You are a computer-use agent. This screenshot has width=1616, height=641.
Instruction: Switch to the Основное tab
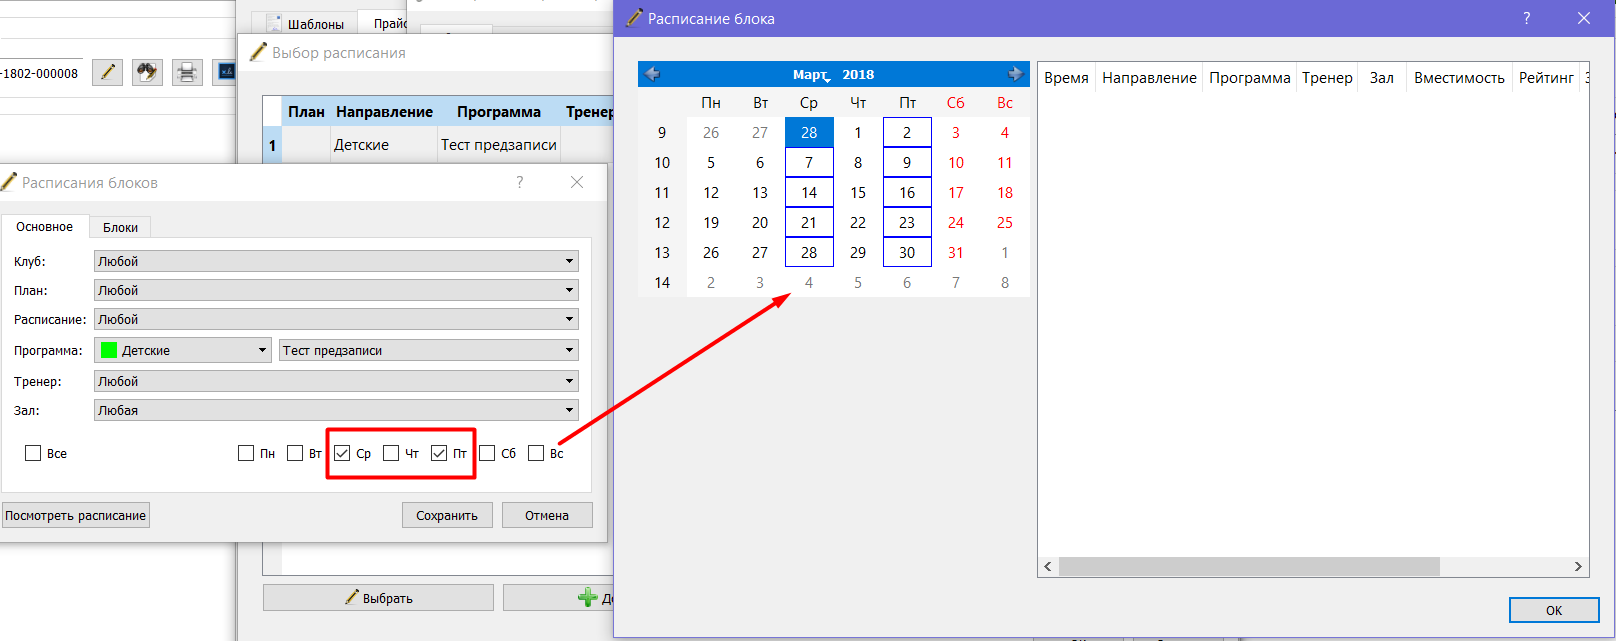click(x=45, y=227)
